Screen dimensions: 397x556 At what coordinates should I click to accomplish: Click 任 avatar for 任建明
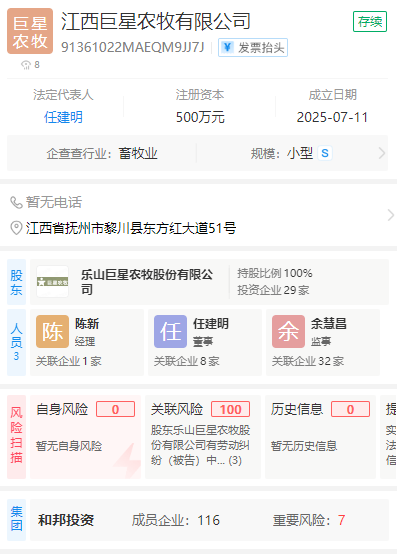(170, 332)
